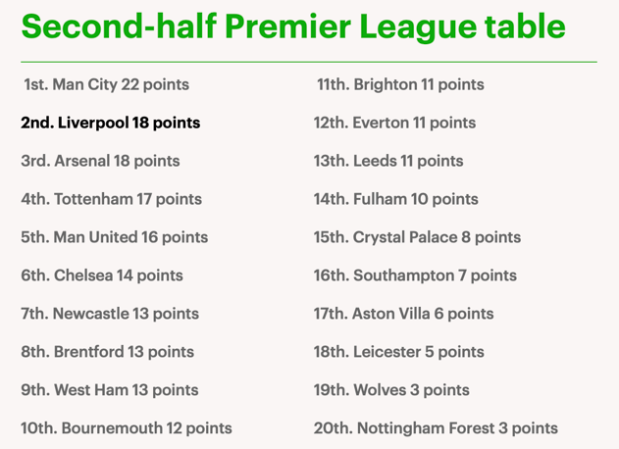
Task: Click the Fulham 10 points entry
Action: tap(396, 199)
